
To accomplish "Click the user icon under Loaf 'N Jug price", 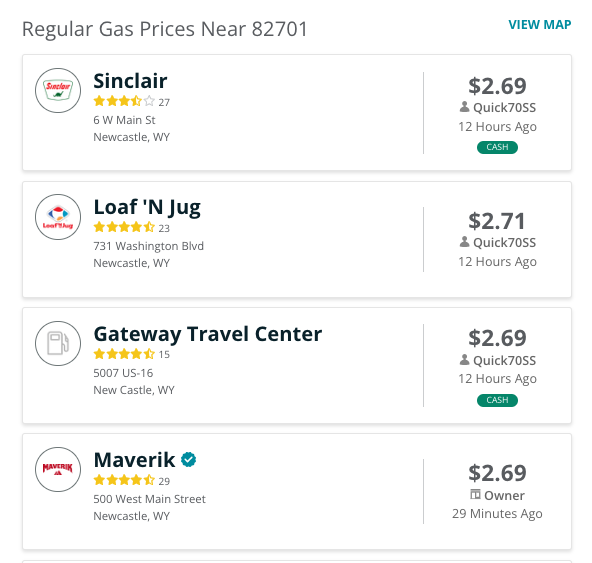I will tap(464, 242).
